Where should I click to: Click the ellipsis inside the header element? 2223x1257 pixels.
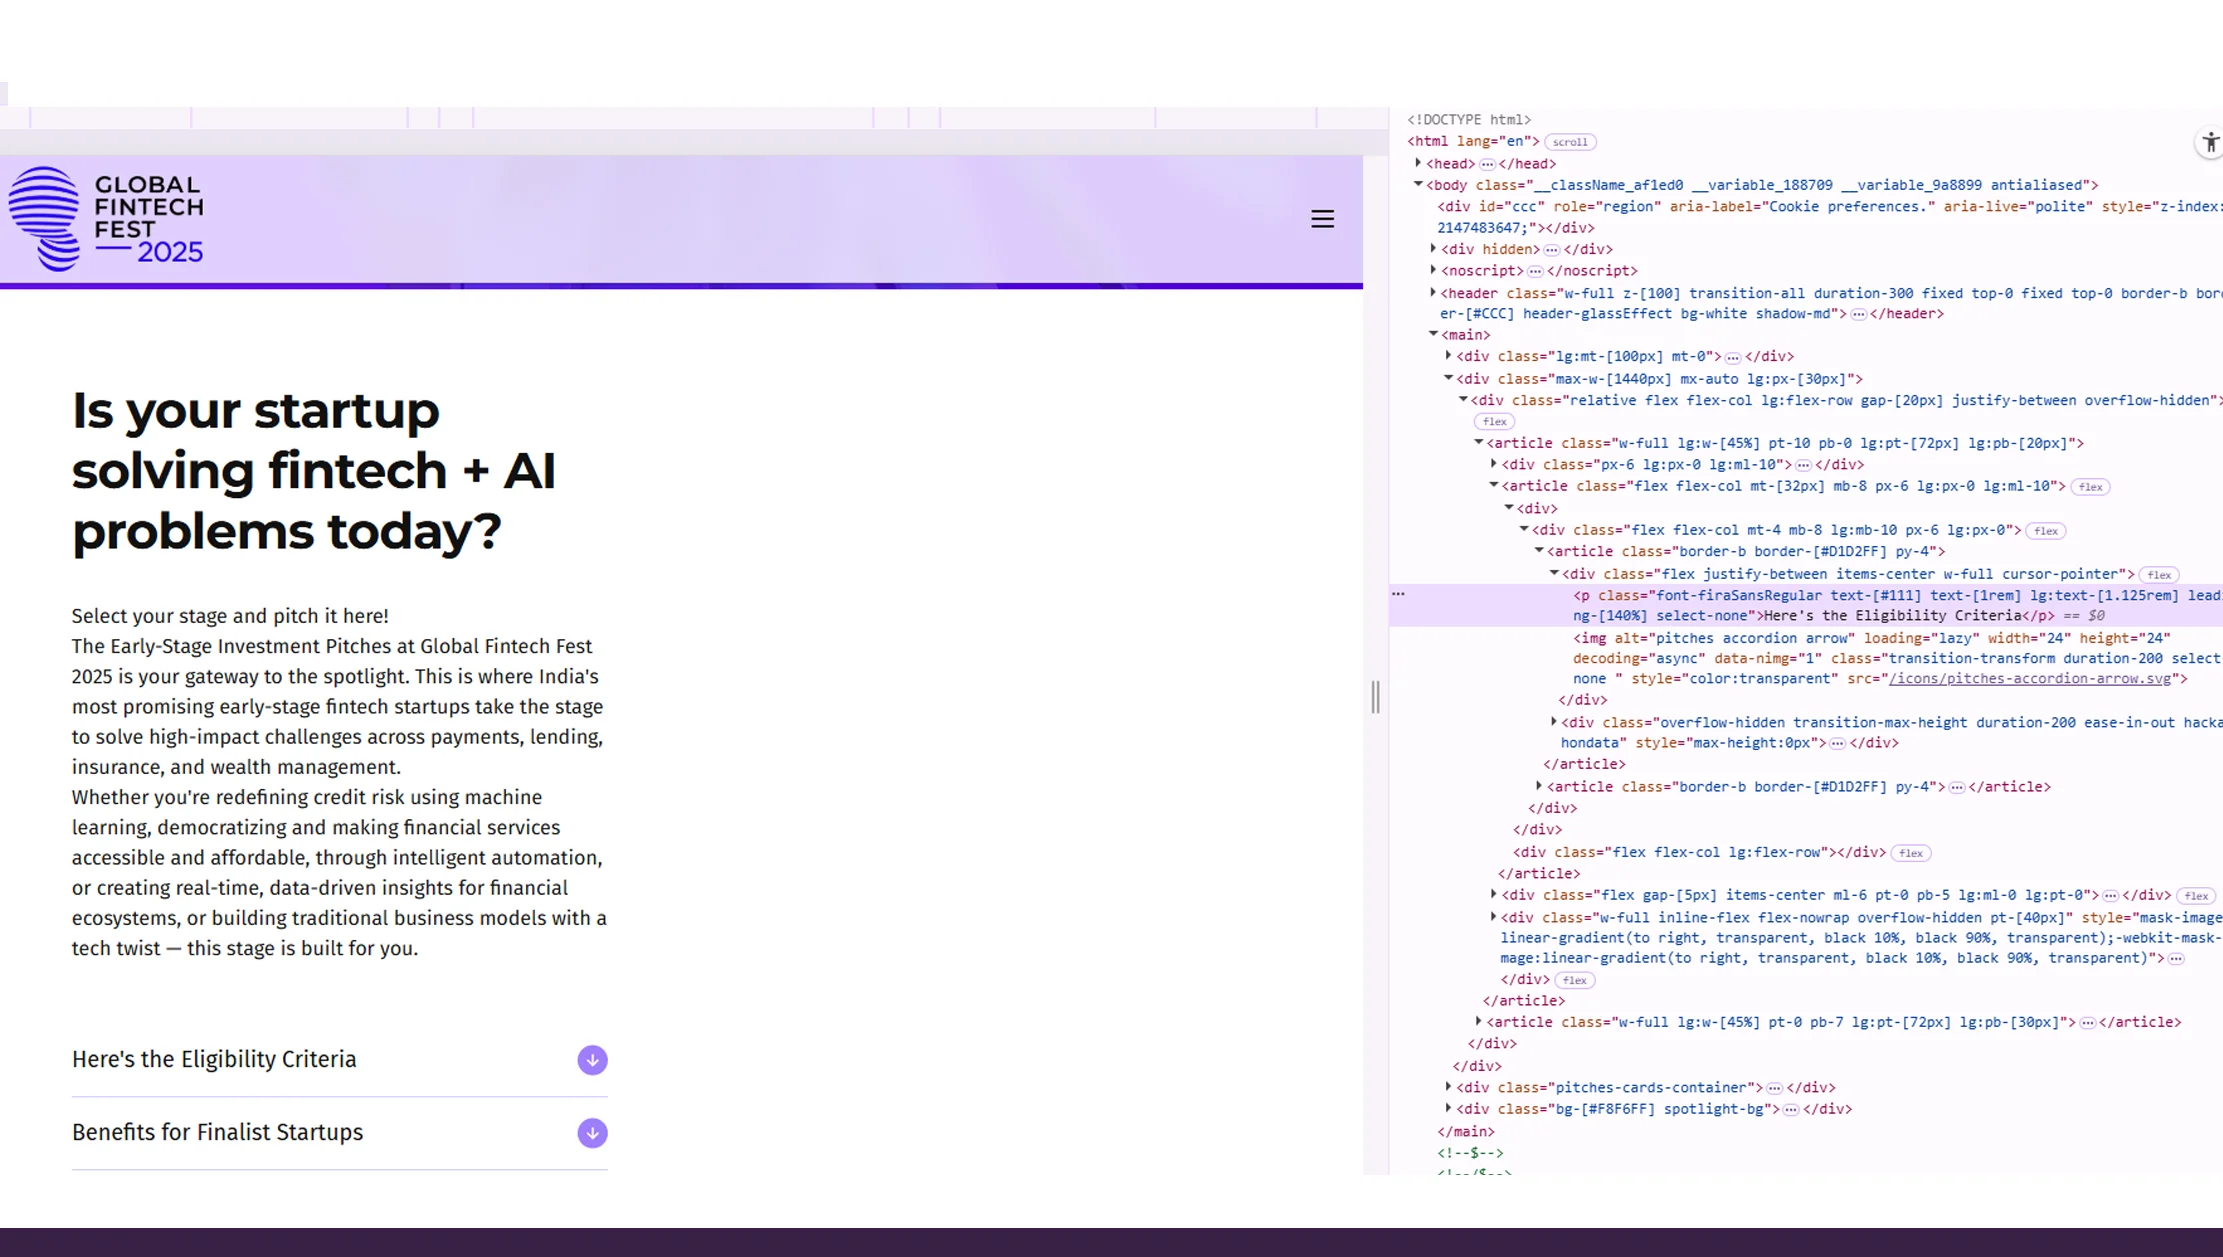tap(1859, 313)
